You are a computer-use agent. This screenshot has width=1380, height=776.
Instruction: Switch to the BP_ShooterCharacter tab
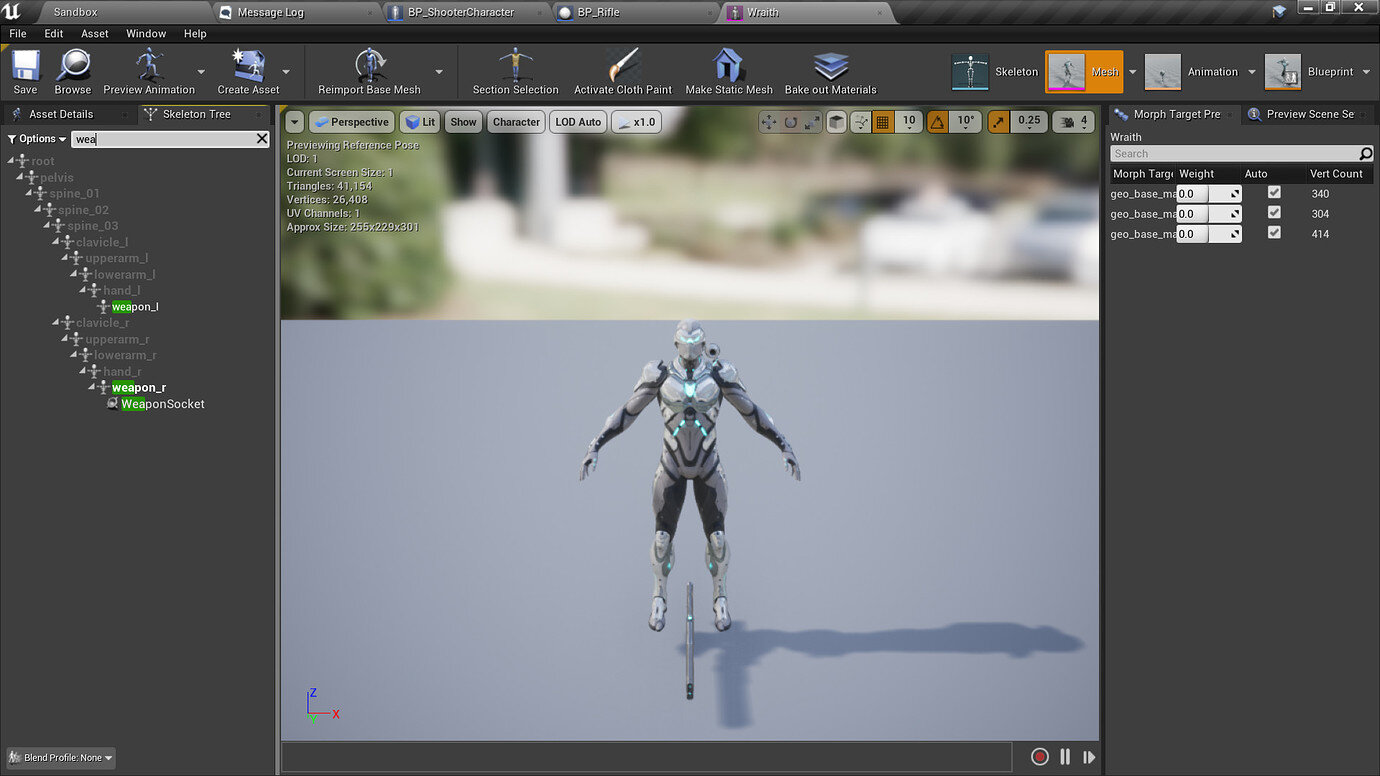tap(460, 12)
